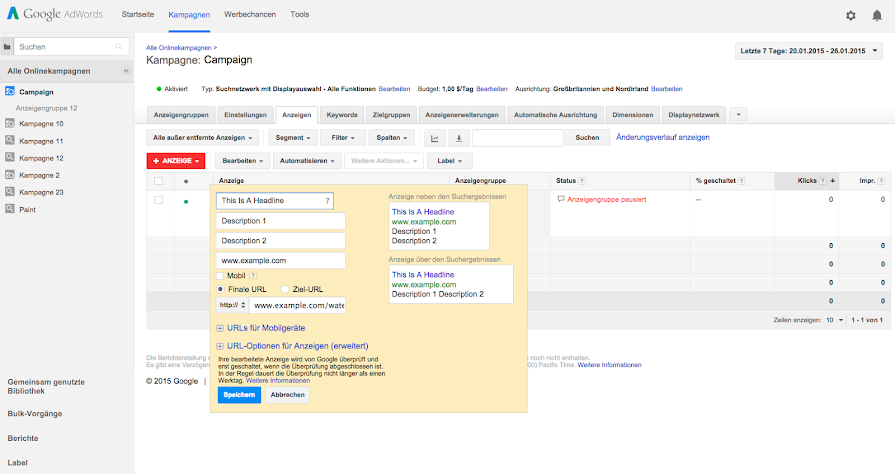Click the chart graph toggle icon
Screen dimensions: 895x474
click(436, 138)
